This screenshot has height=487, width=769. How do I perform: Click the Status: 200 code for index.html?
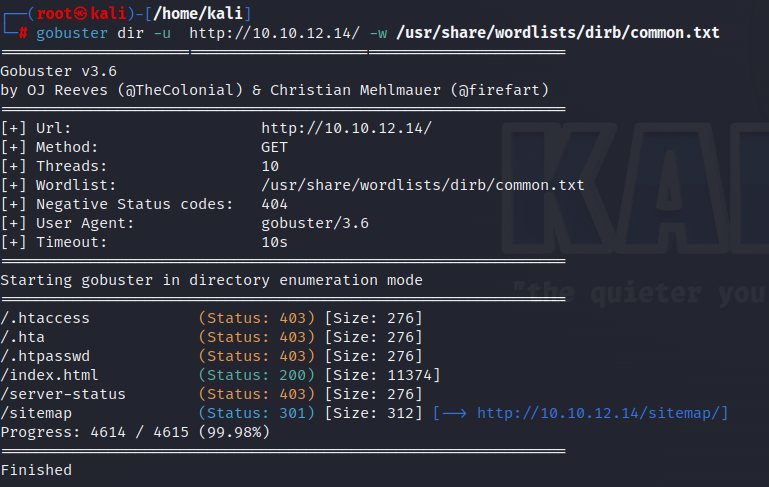point(257,375)
